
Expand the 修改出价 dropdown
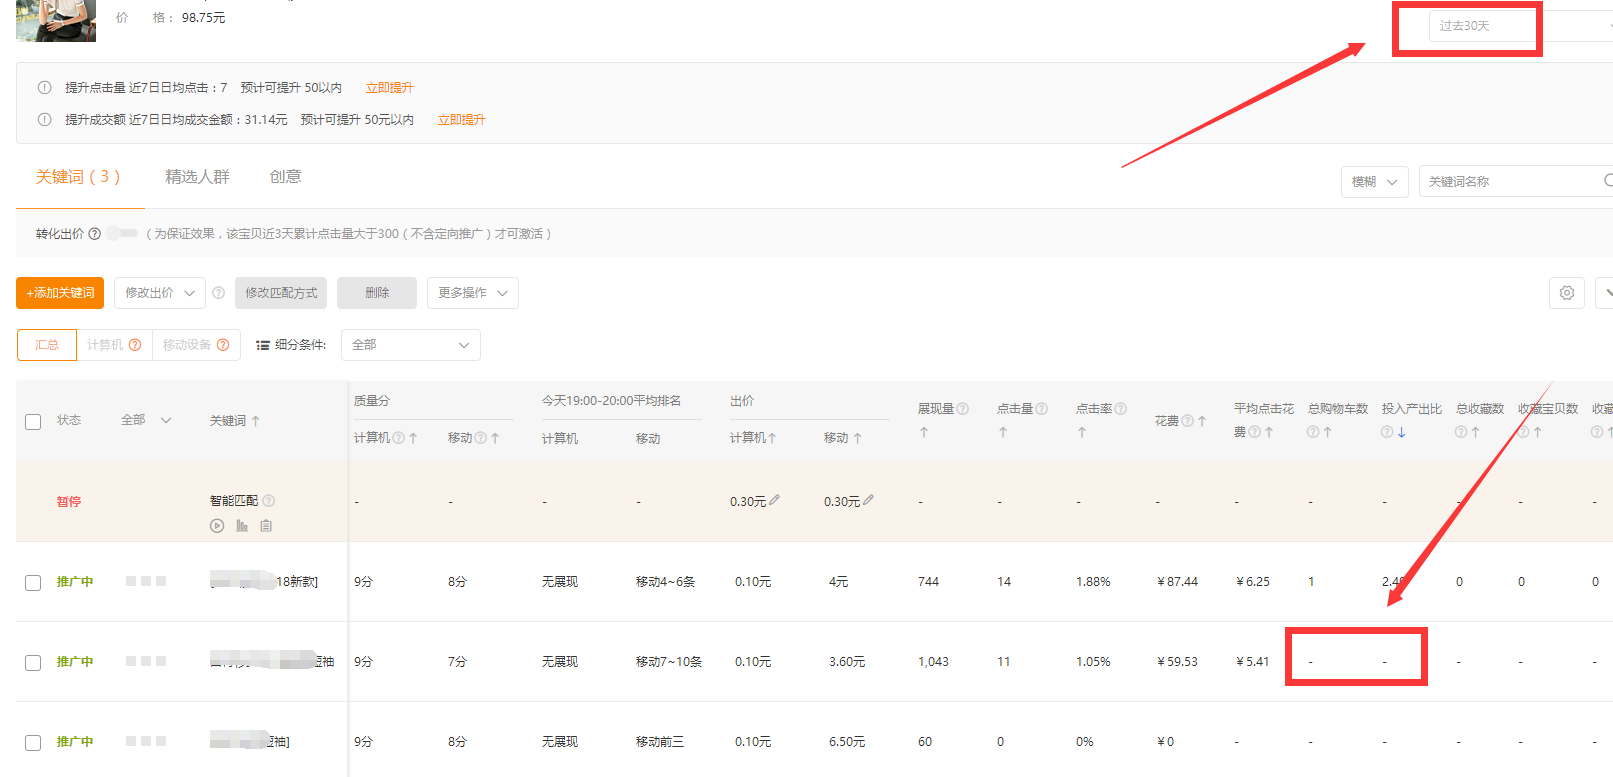160,293
